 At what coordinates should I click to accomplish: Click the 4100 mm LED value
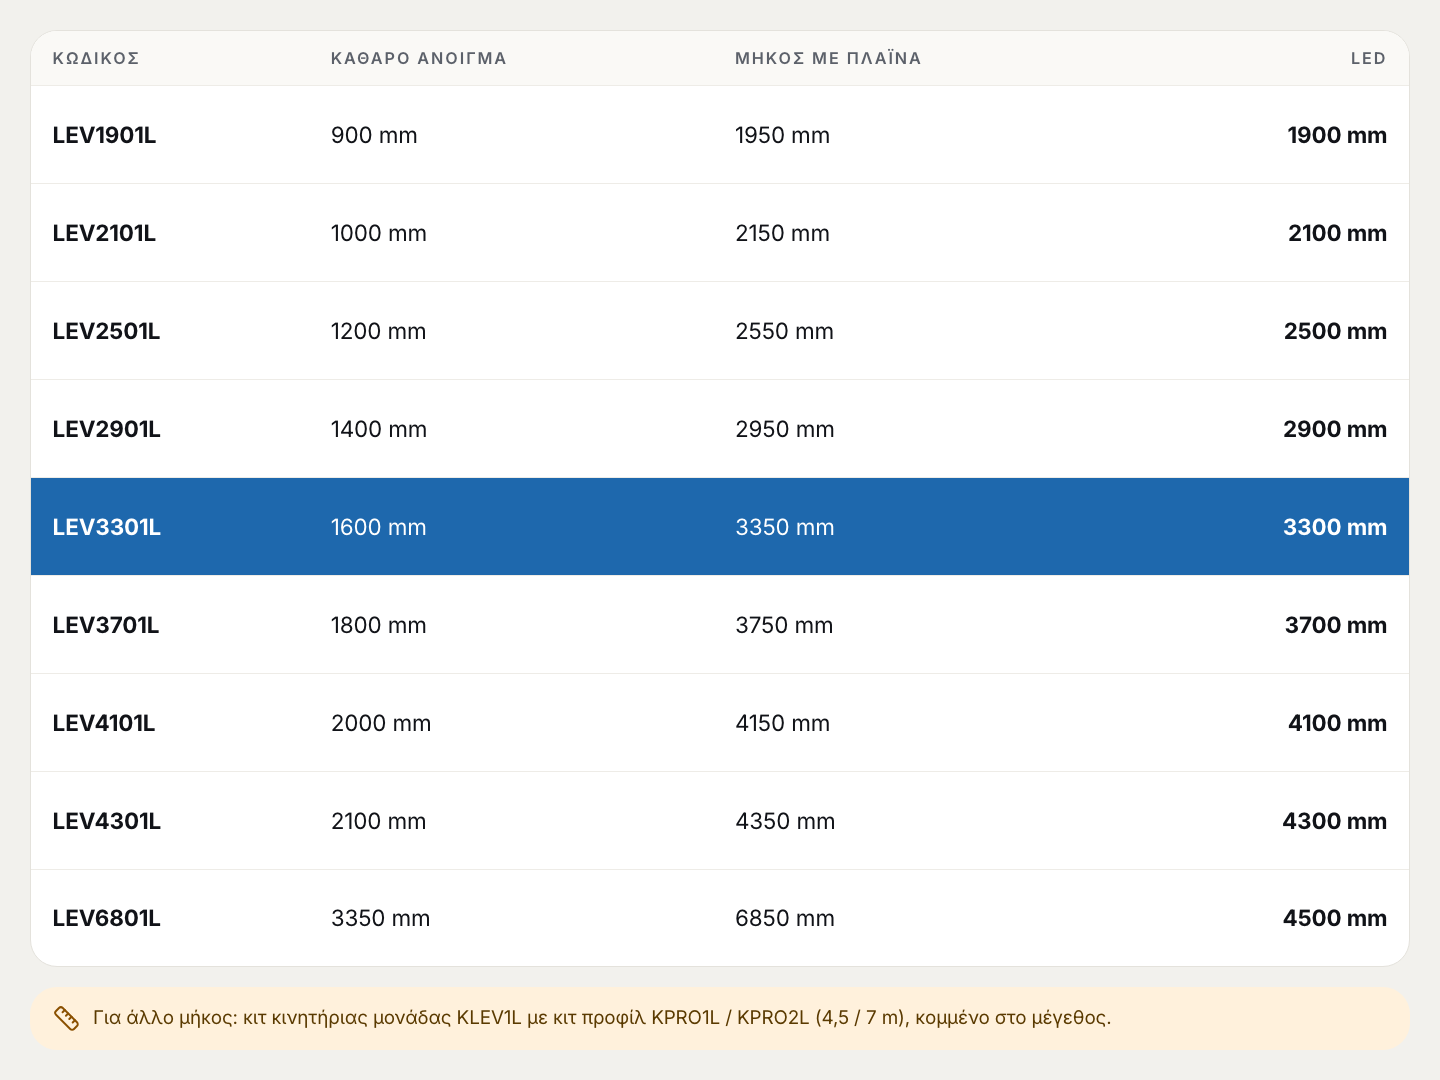pyautogui.click(x=1337, y=723)
